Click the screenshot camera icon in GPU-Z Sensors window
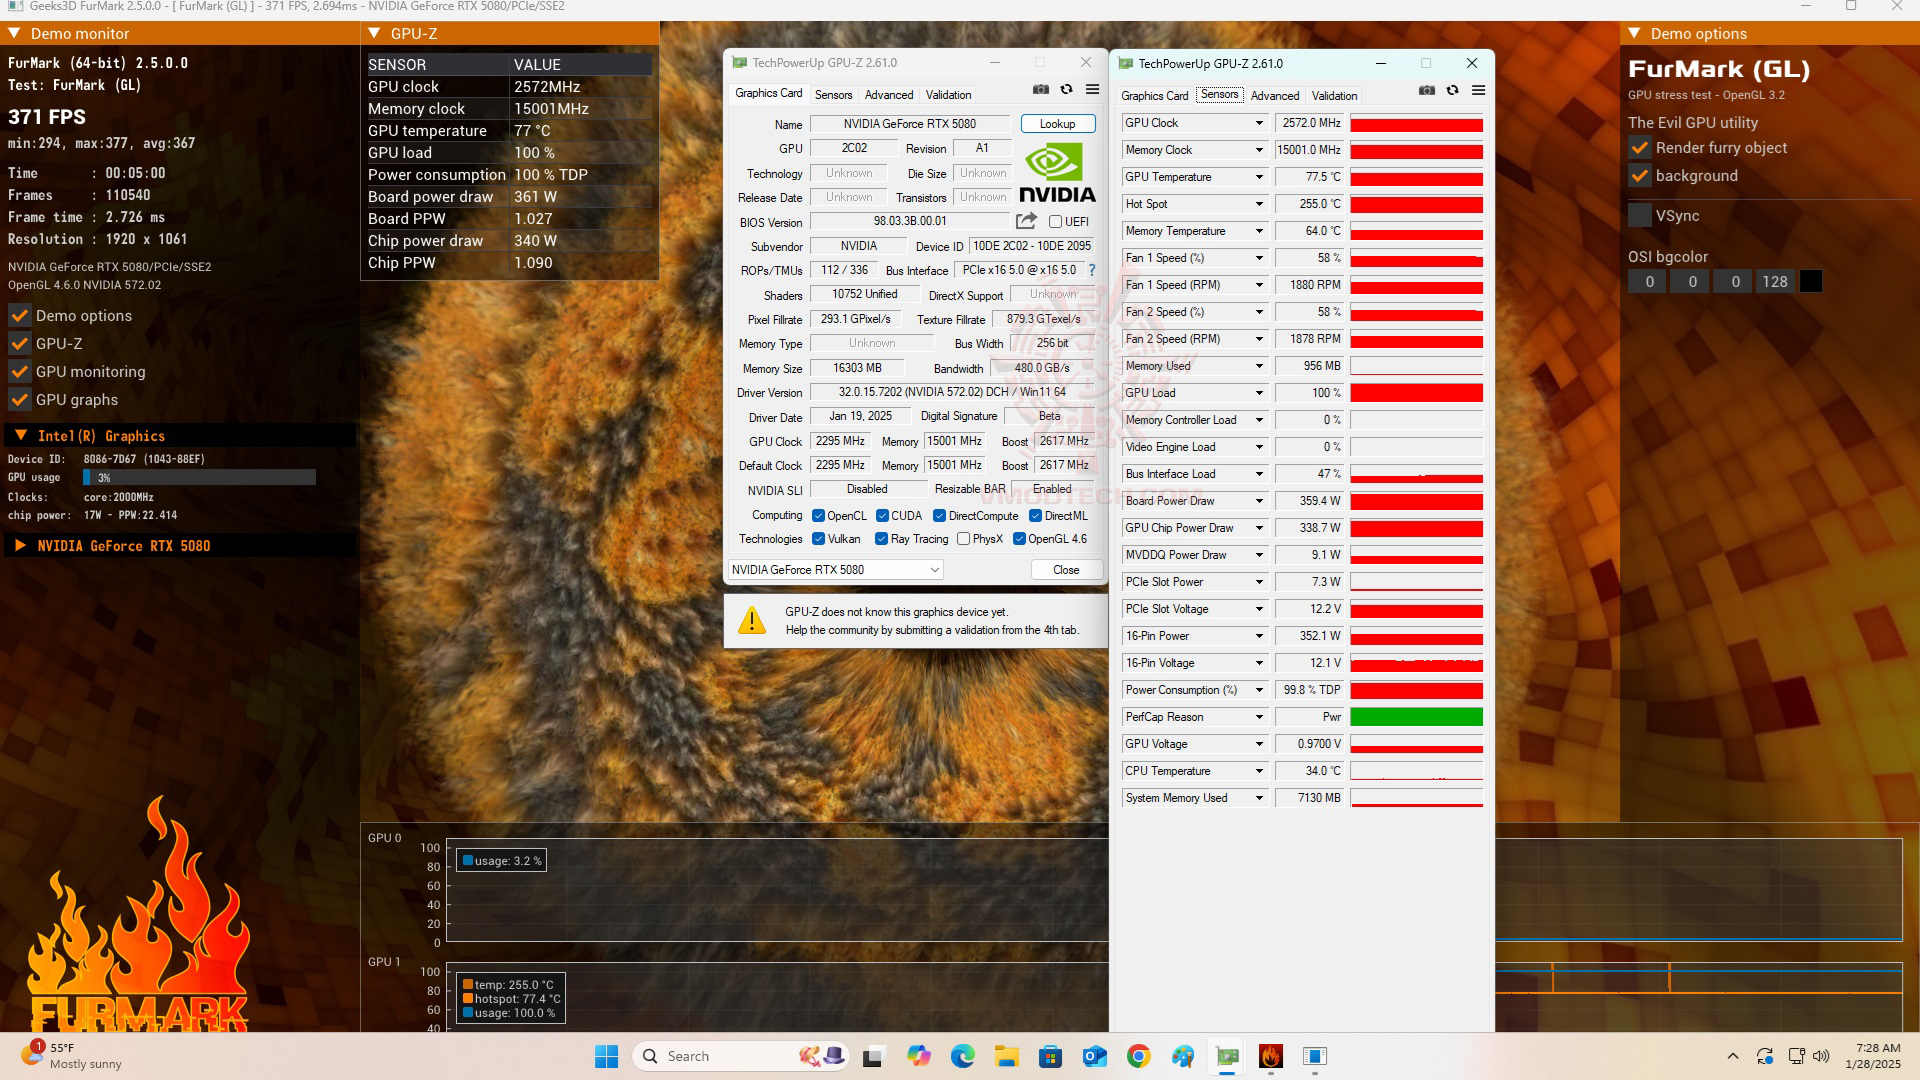Image resolution: width=1920 pixels, height=1080 pixels. [x=1427, y=91]
